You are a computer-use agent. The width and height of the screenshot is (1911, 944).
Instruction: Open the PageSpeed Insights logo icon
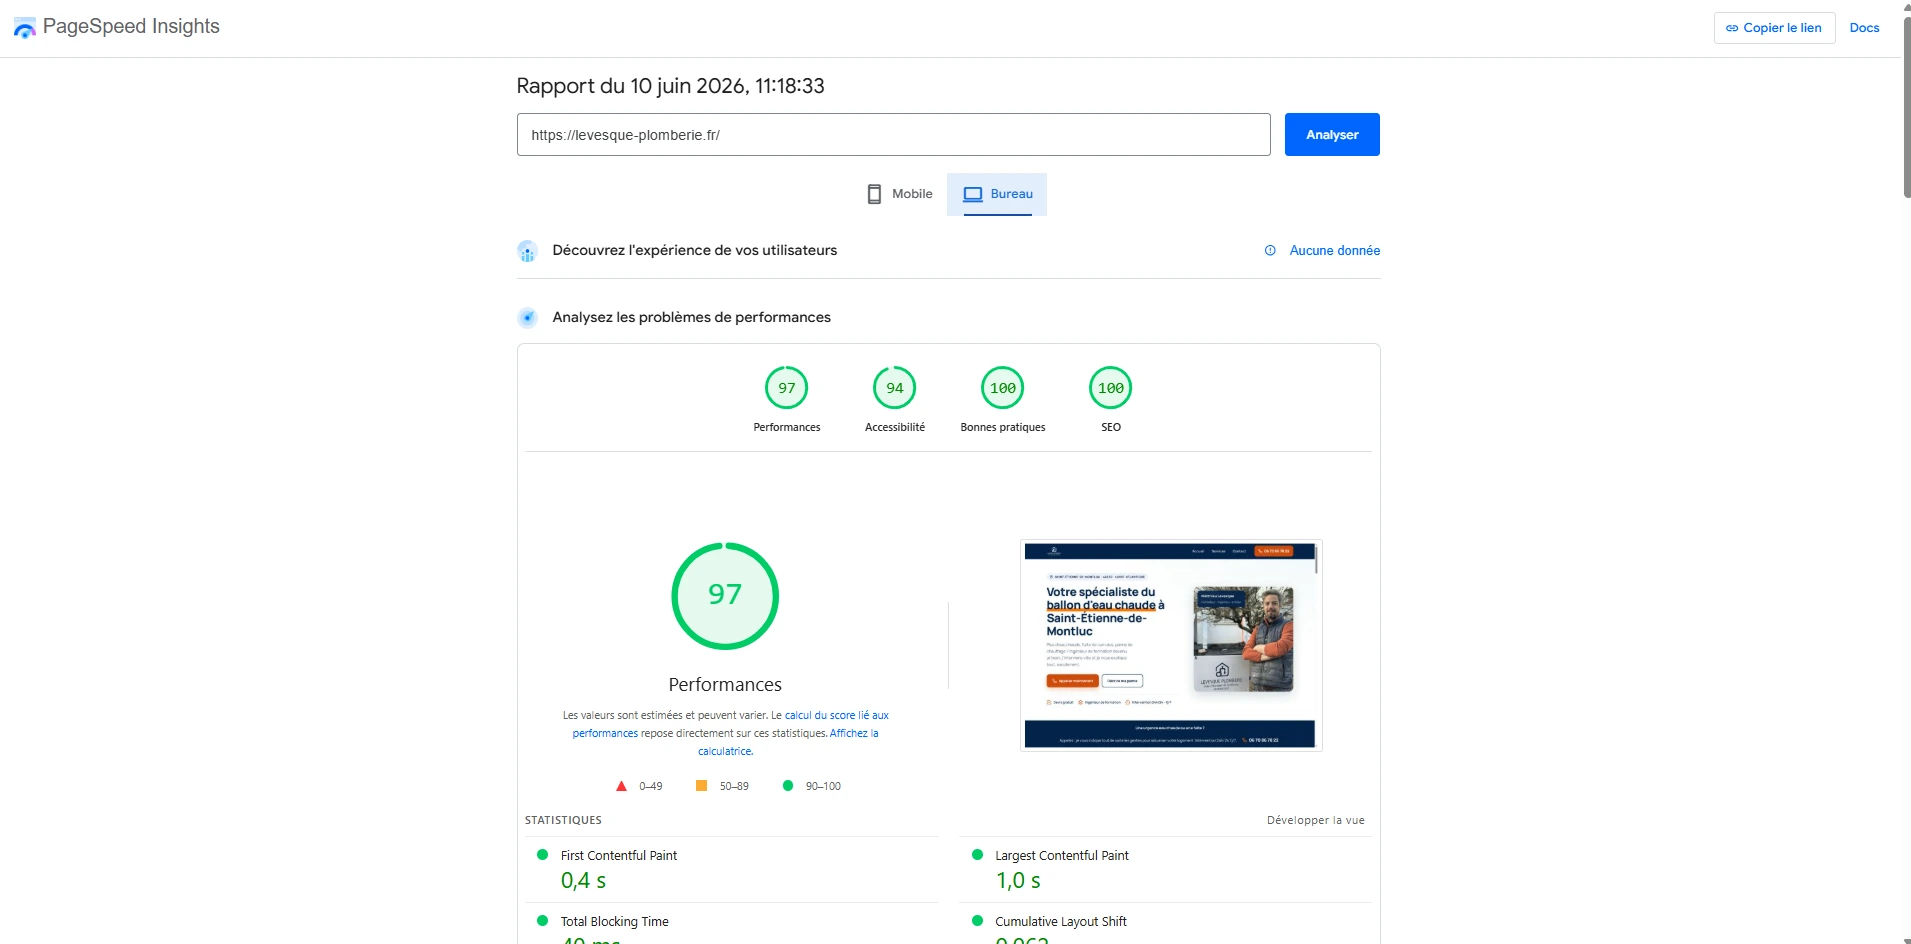tap(24, 28)
